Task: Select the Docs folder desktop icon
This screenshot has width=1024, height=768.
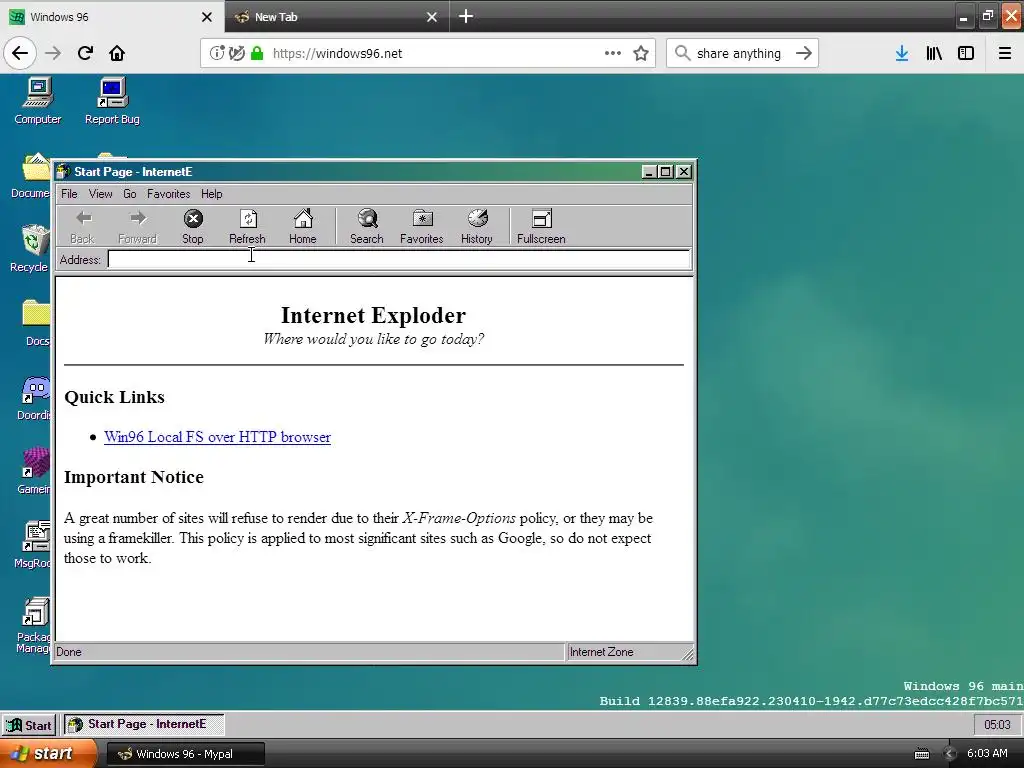Action: [x=36, y=323]
